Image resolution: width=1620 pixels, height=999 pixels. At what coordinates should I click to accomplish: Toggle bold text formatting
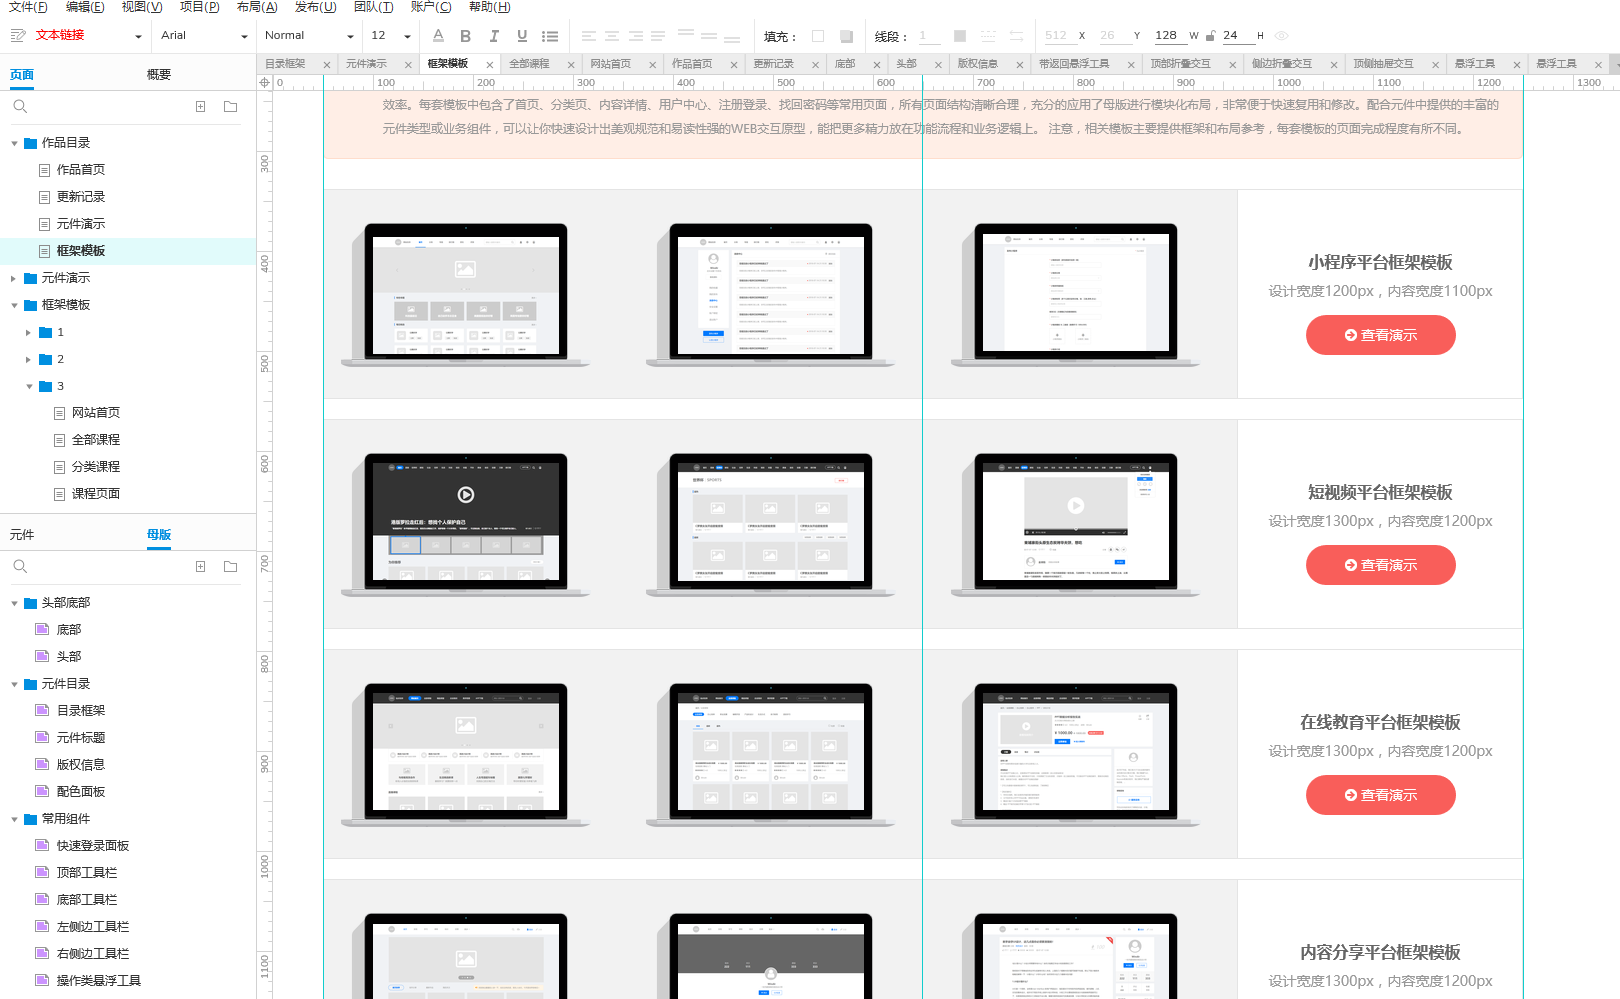pyautogui.click(x=465, y=36)
